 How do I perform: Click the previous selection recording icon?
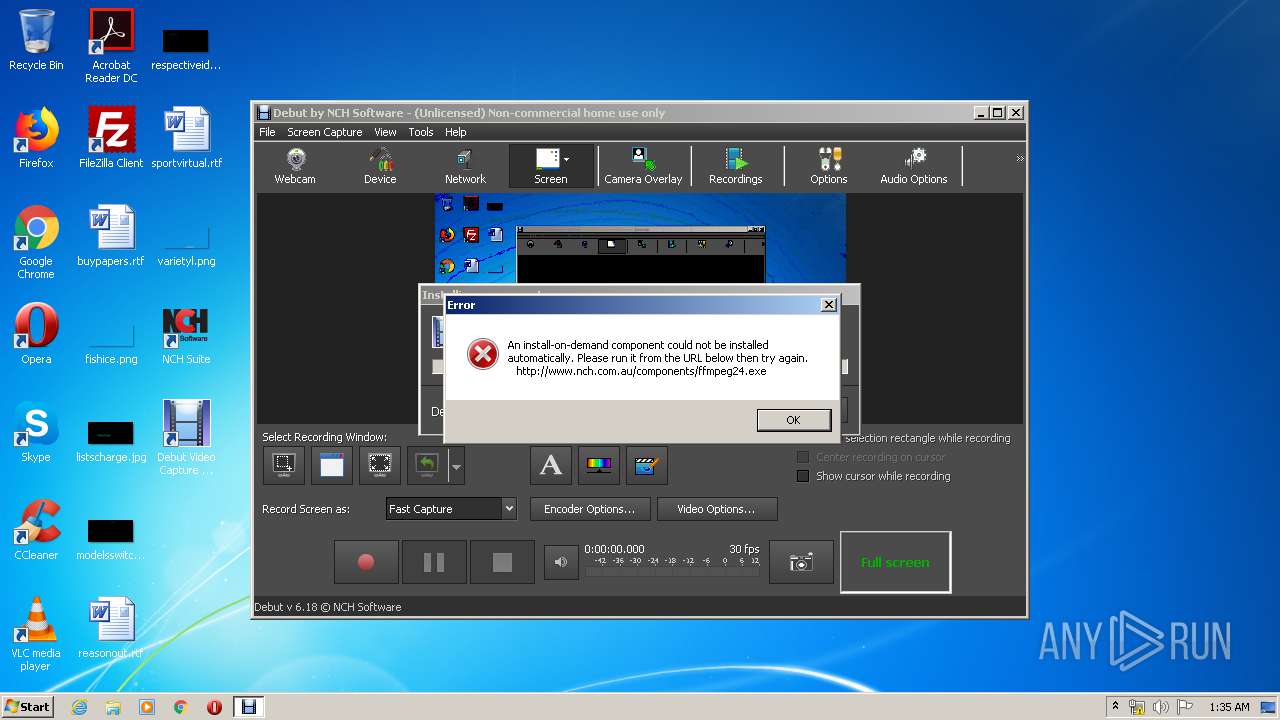[427, 465]
